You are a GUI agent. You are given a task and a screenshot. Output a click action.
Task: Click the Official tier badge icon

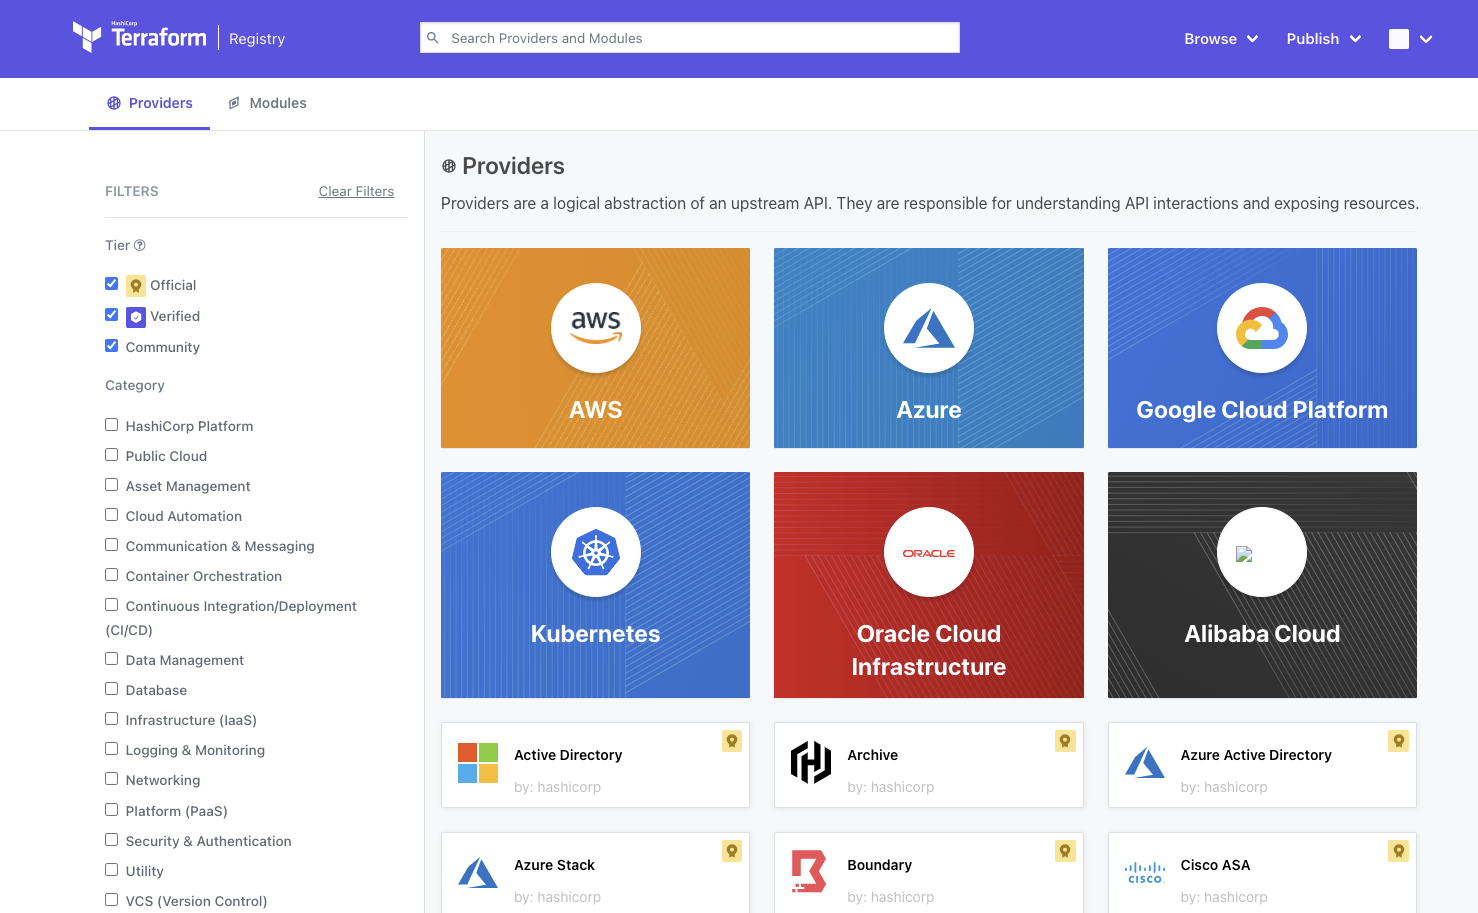(136, 286)
